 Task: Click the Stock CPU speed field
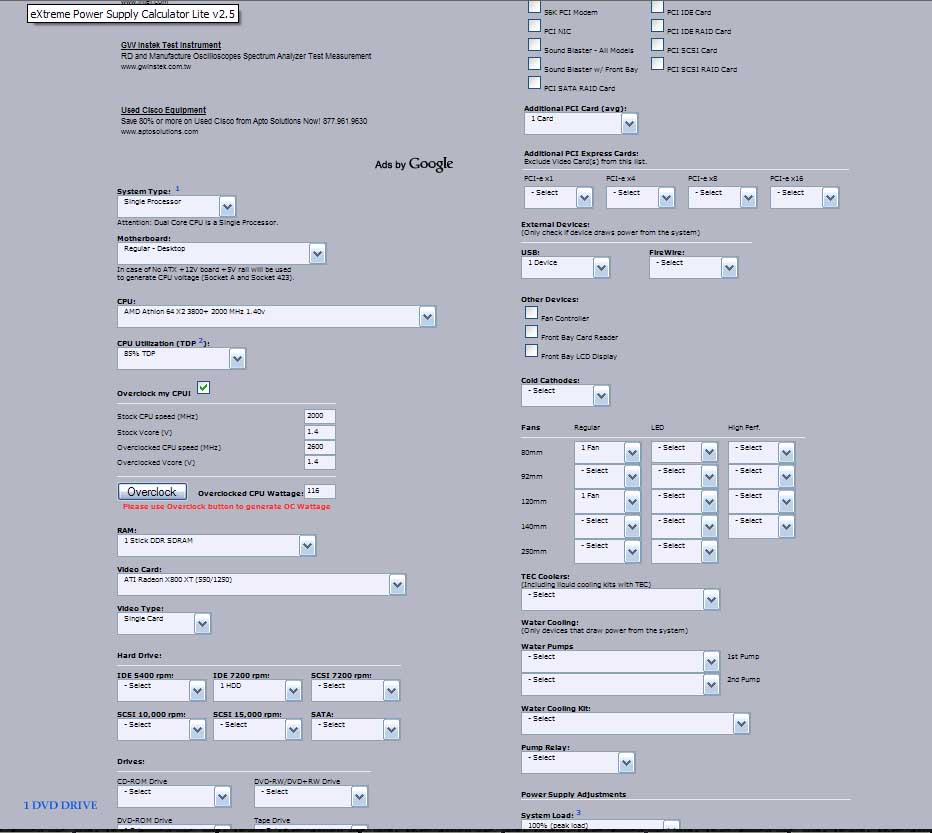(320, 416)
